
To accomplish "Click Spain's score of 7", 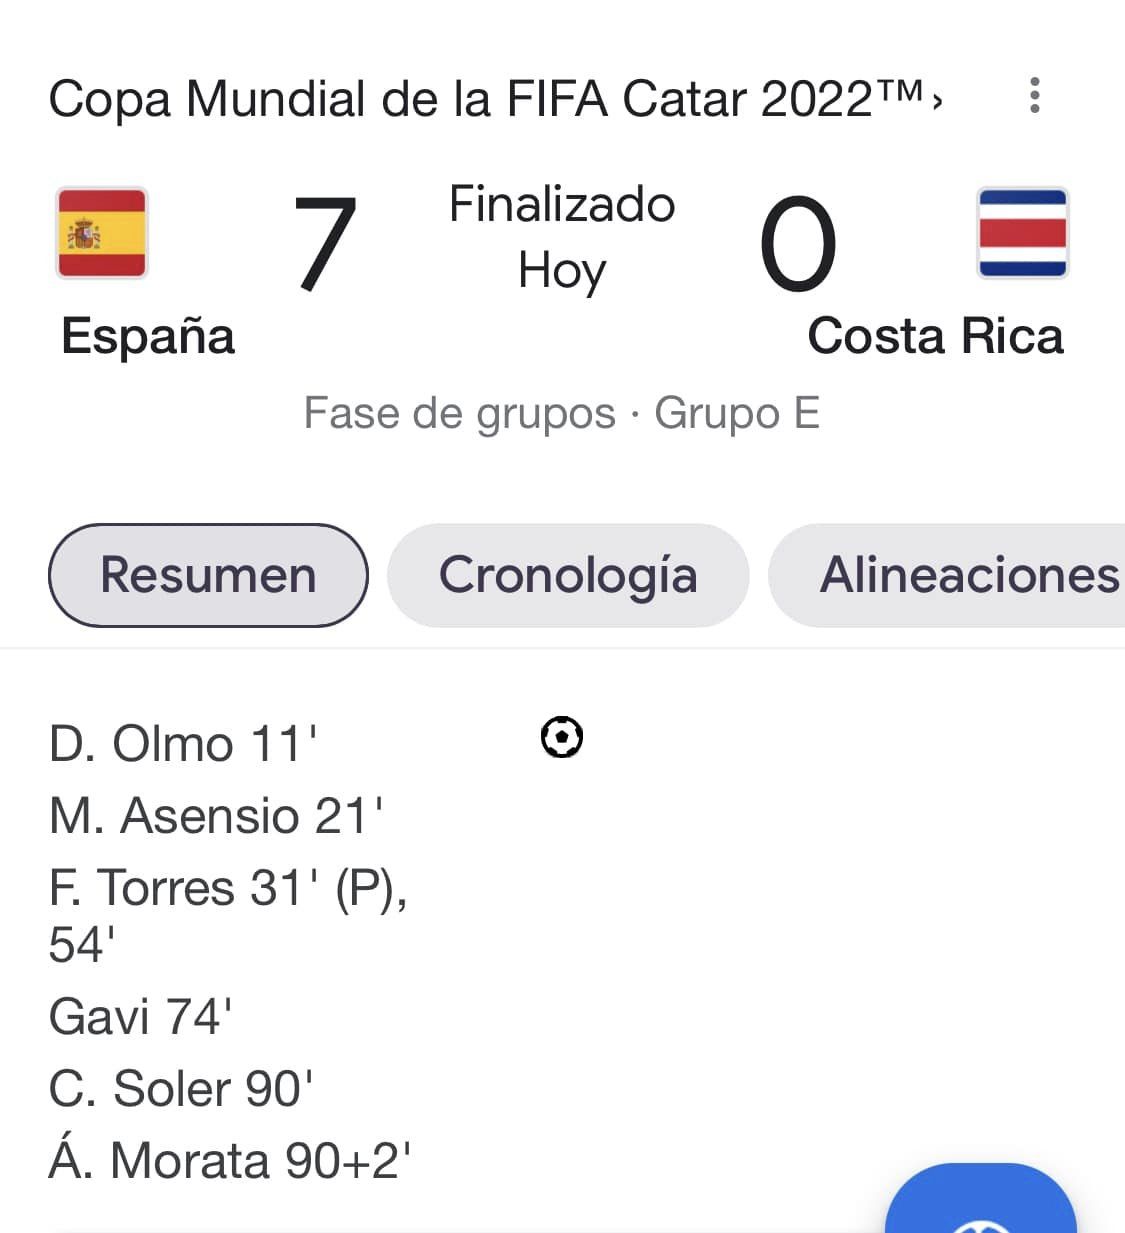I will coord(325,244).
